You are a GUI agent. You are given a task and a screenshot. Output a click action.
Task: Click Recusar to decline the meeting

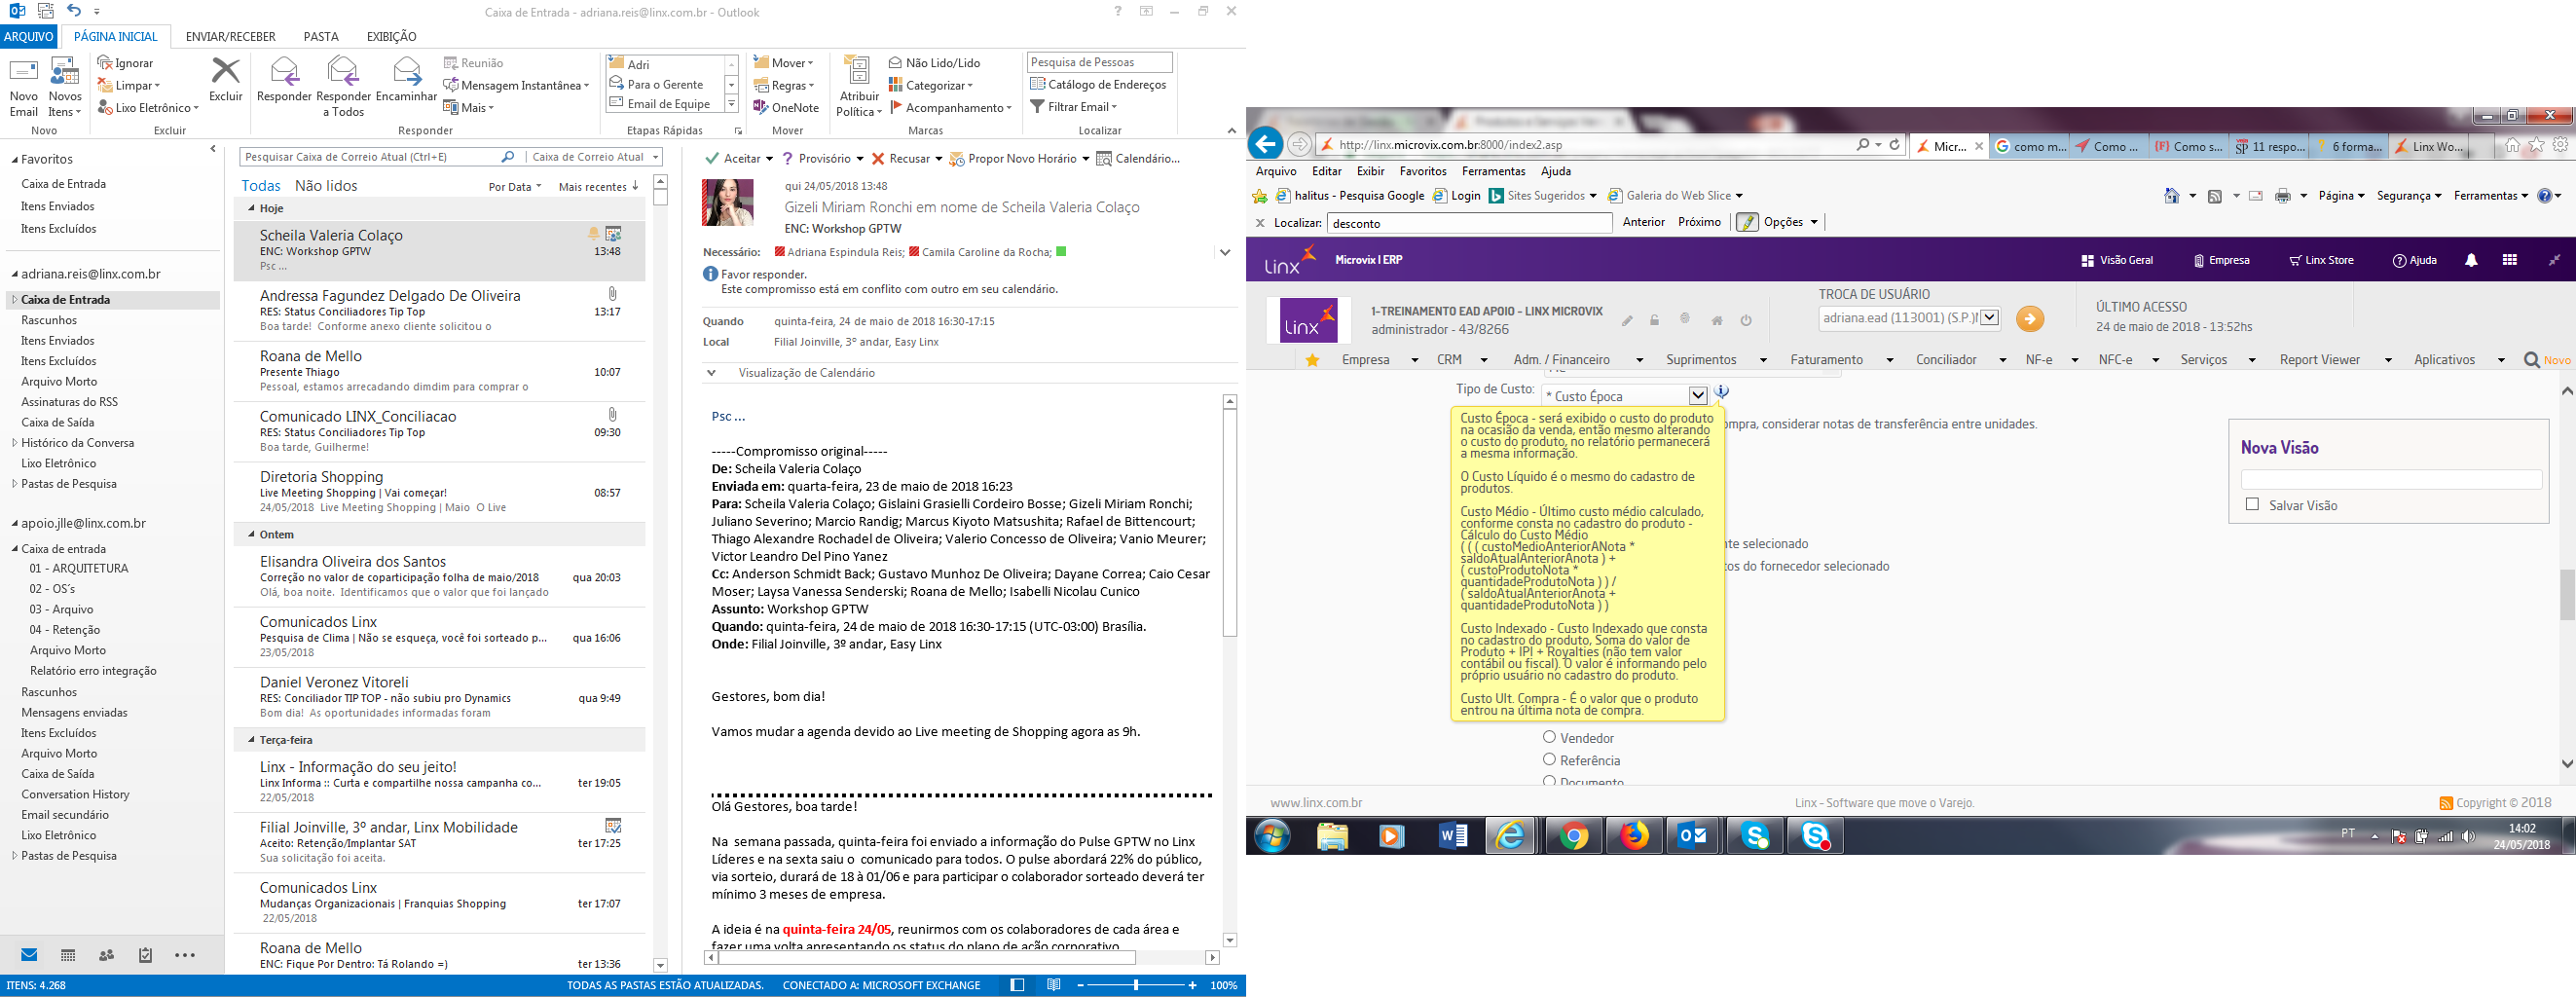click(907, 159)
